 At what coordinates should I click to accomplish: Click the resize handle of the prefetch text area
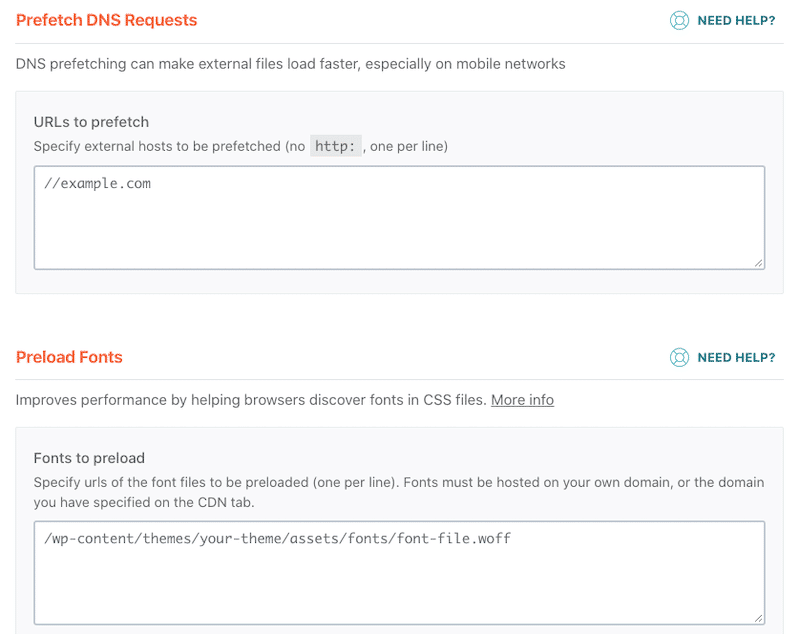pos(758,263)
